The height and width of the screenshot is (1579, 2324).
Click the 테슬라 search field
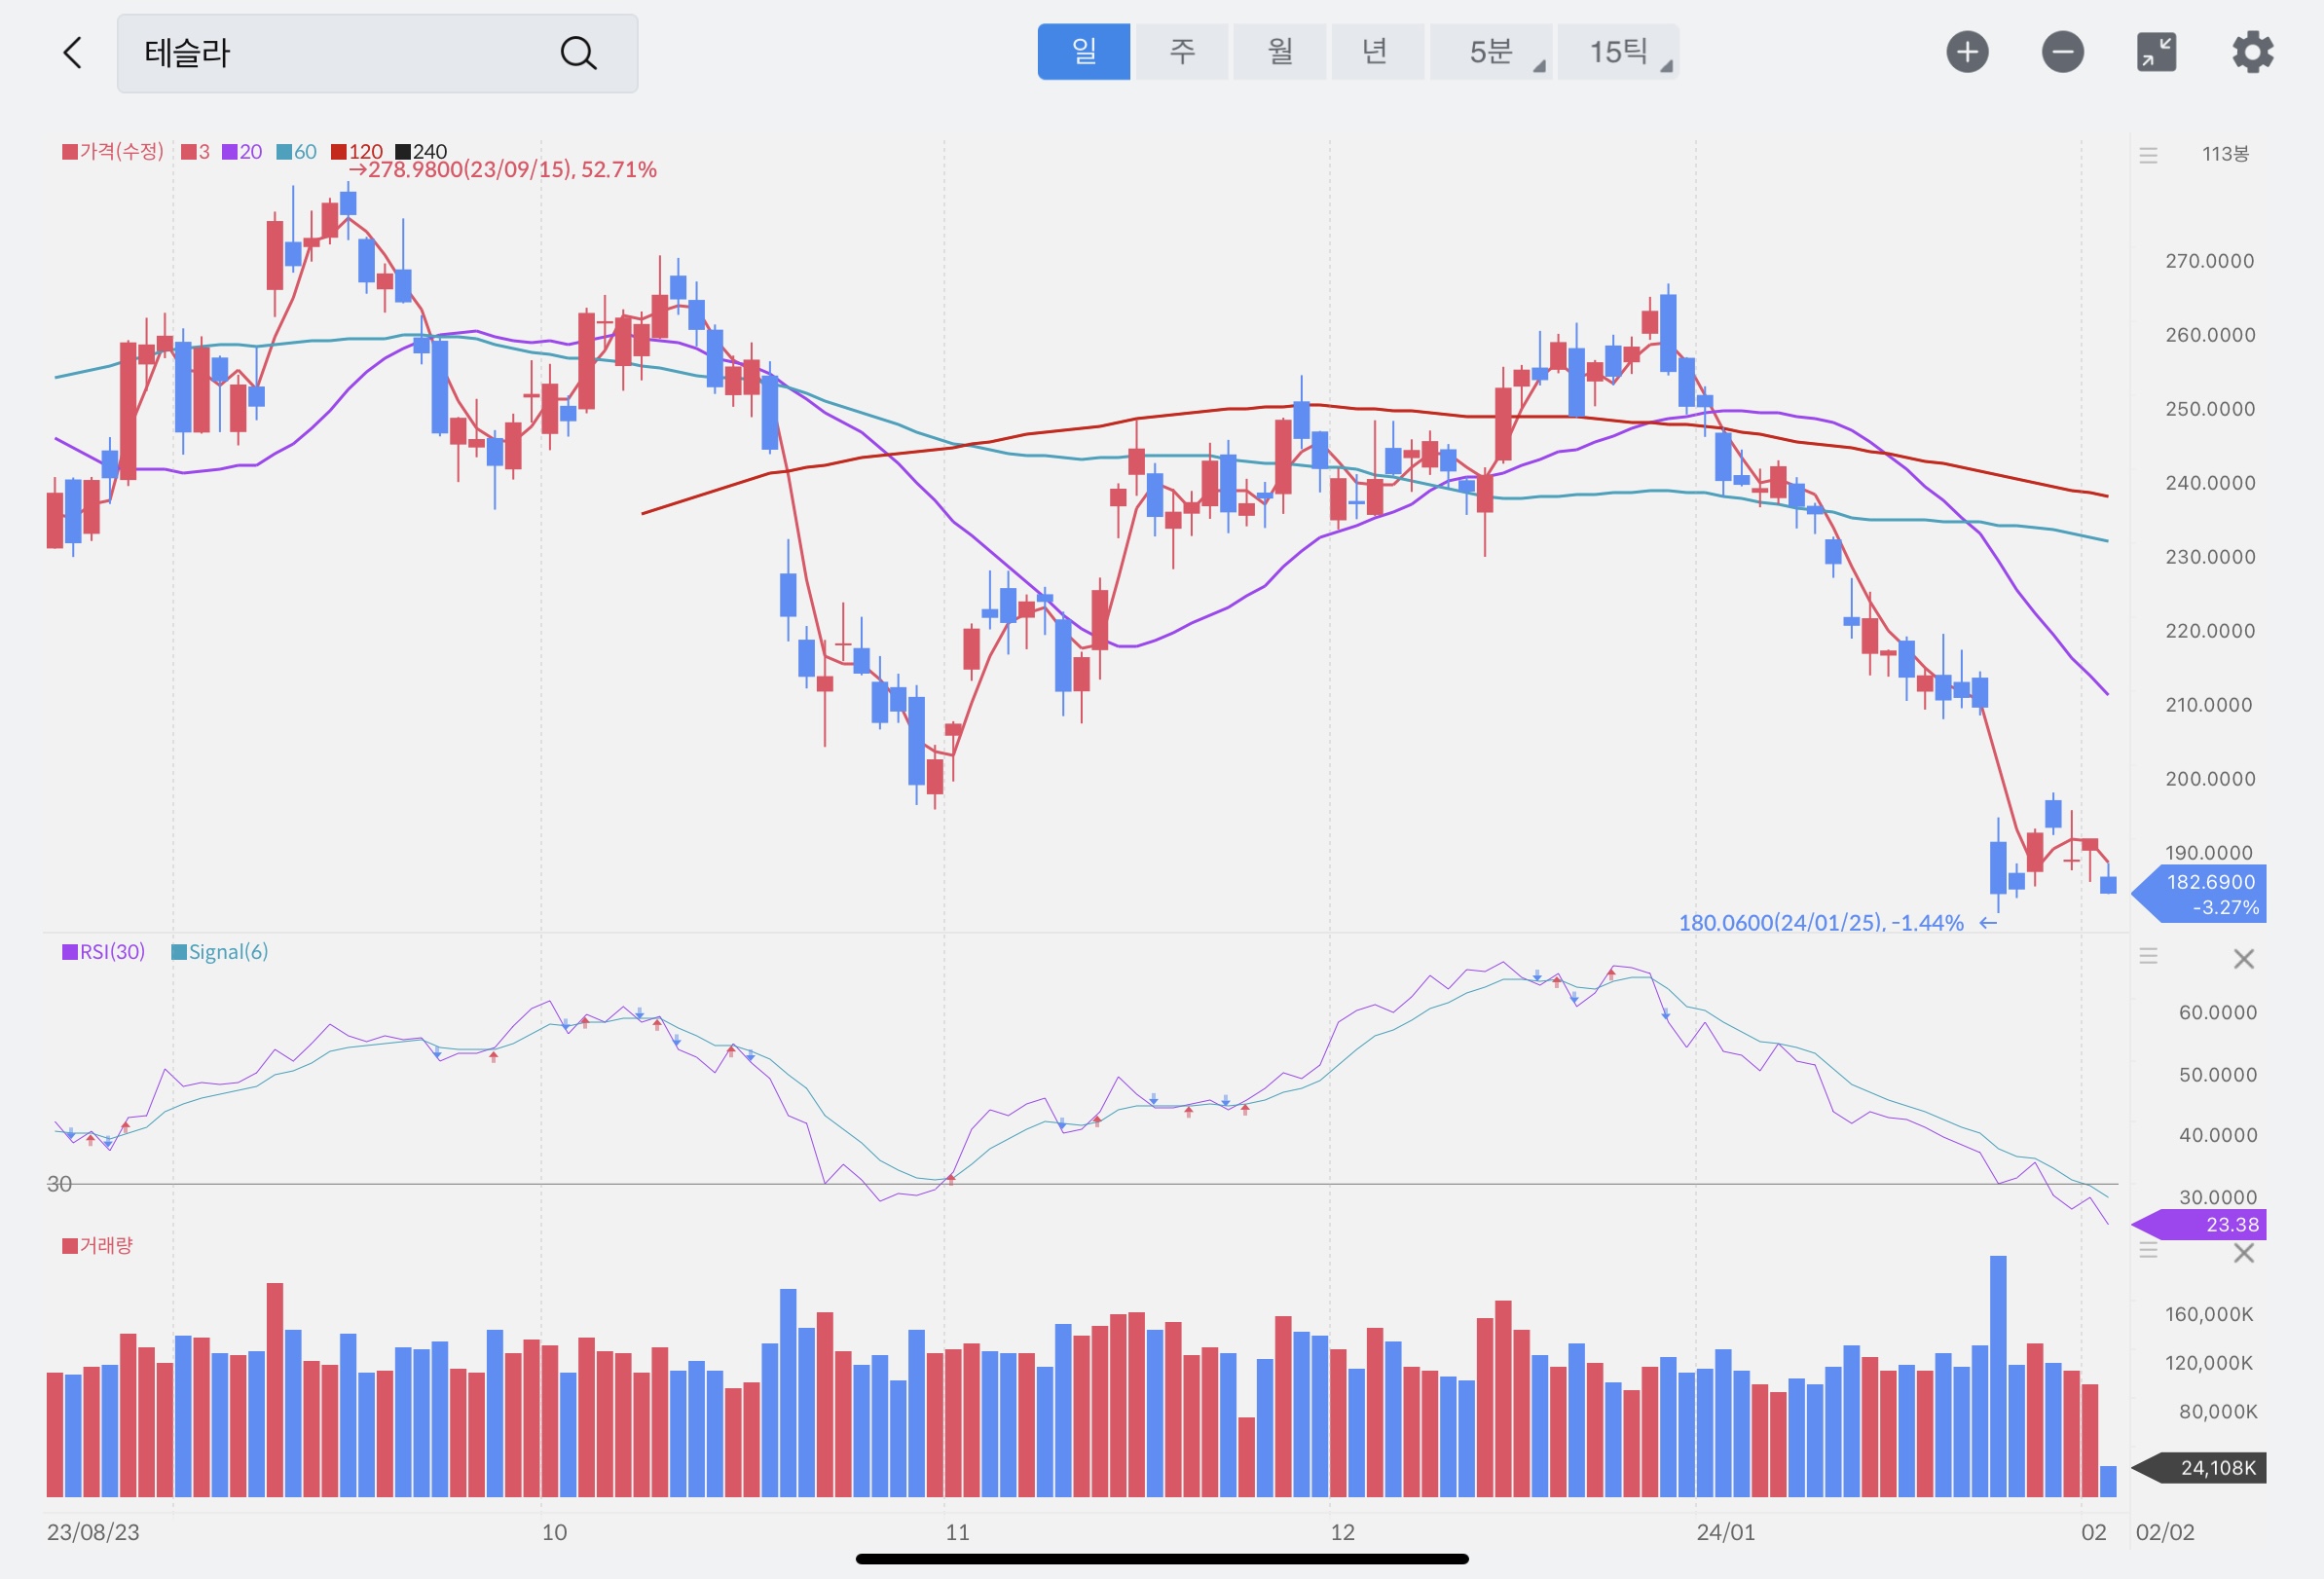pos(377,53)
